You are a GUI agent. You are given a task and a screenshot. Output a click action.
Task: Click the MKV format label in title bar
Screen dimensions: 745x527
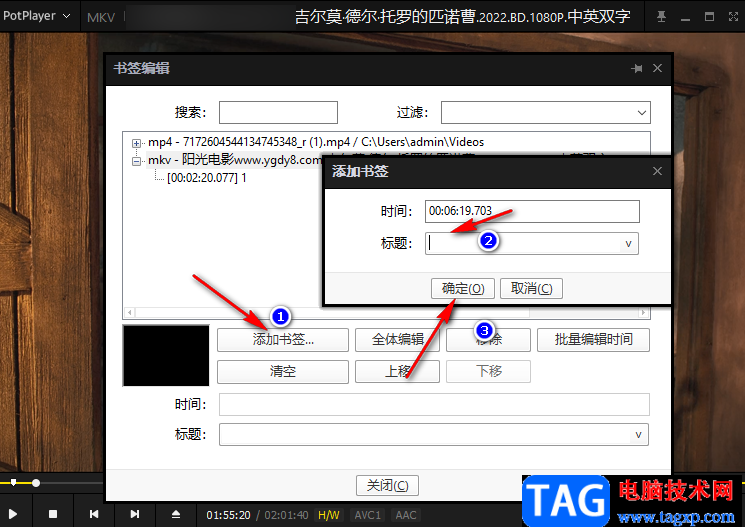pyautogui.click(x=101, y=18)
